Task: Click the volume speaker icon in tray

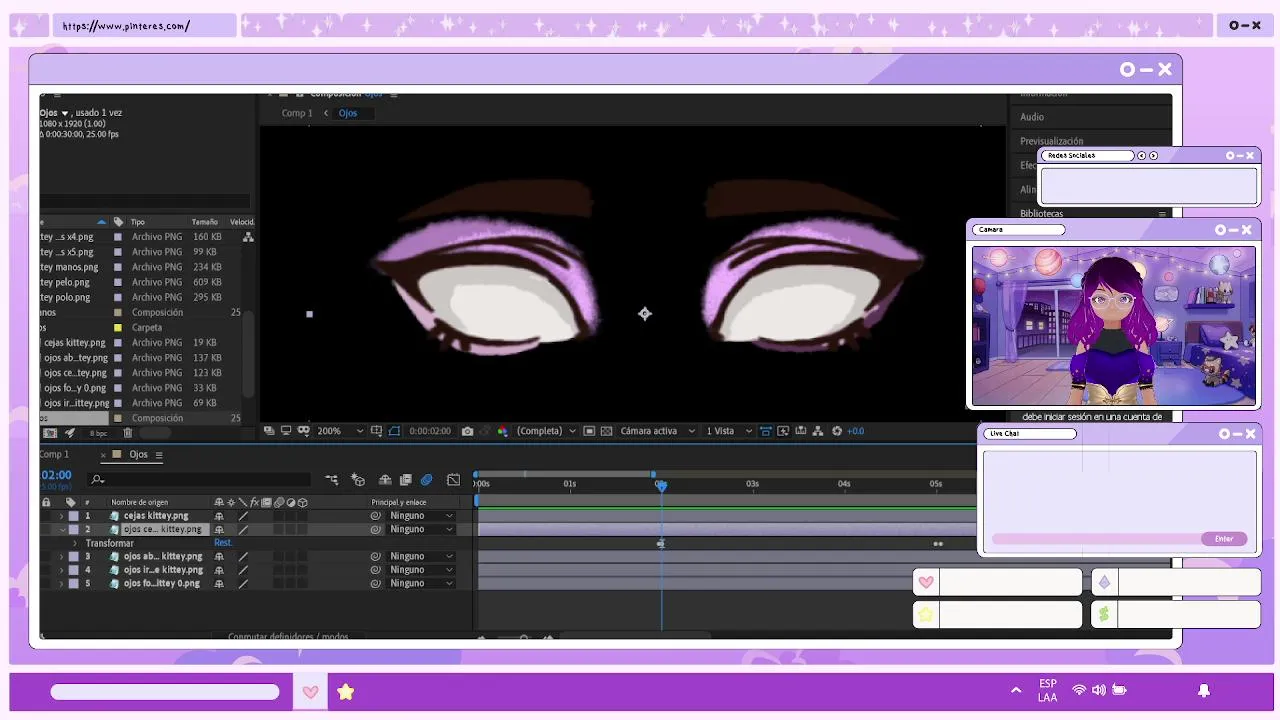Action: (x=1099, y=690)
